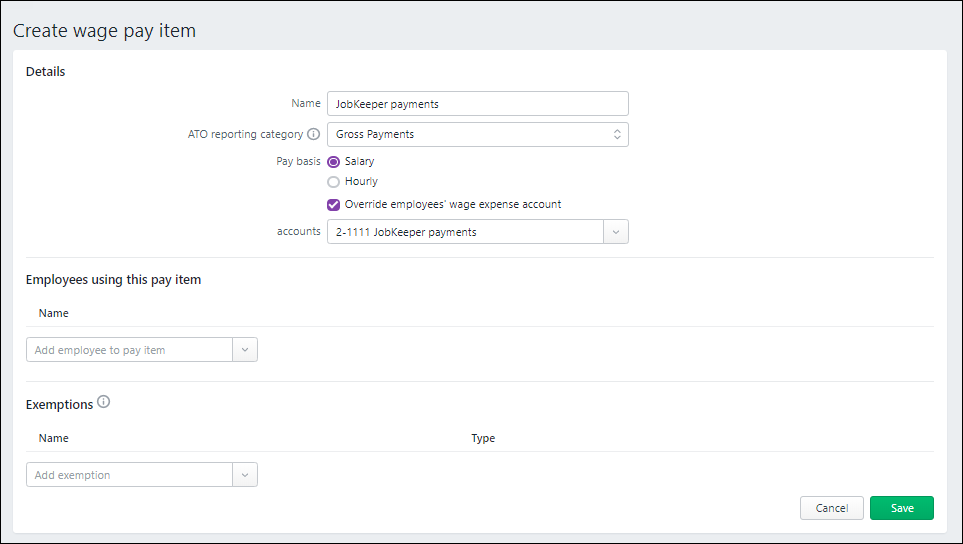The image size is (963, 544).
Task: Click Name column header under Employees section
Action: [54, 313]
